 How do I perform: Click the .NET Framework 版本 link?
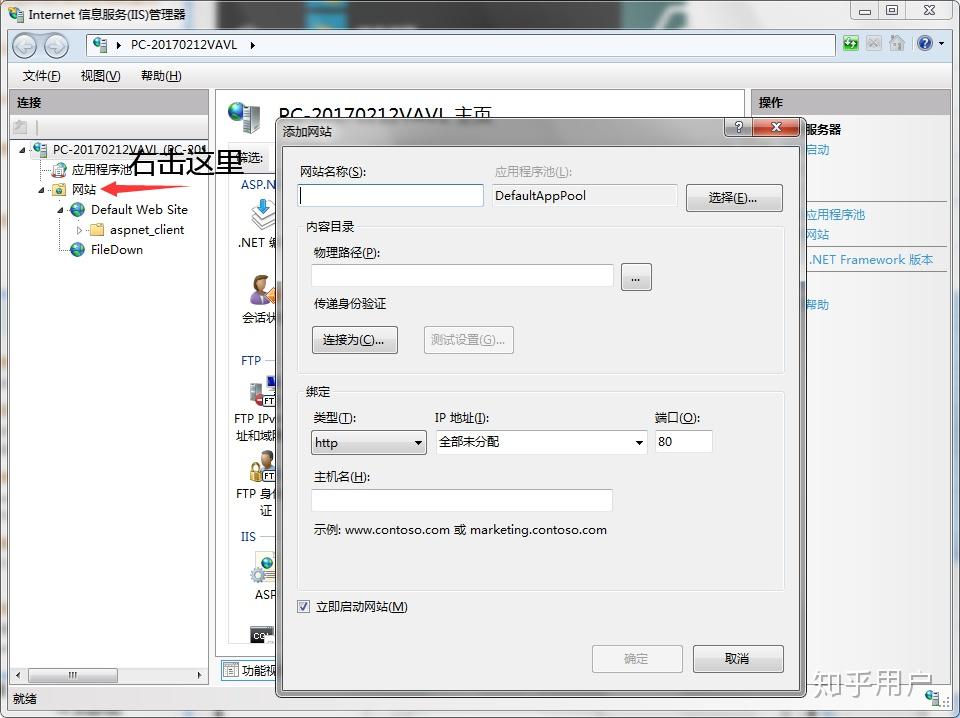pos(871,260)
